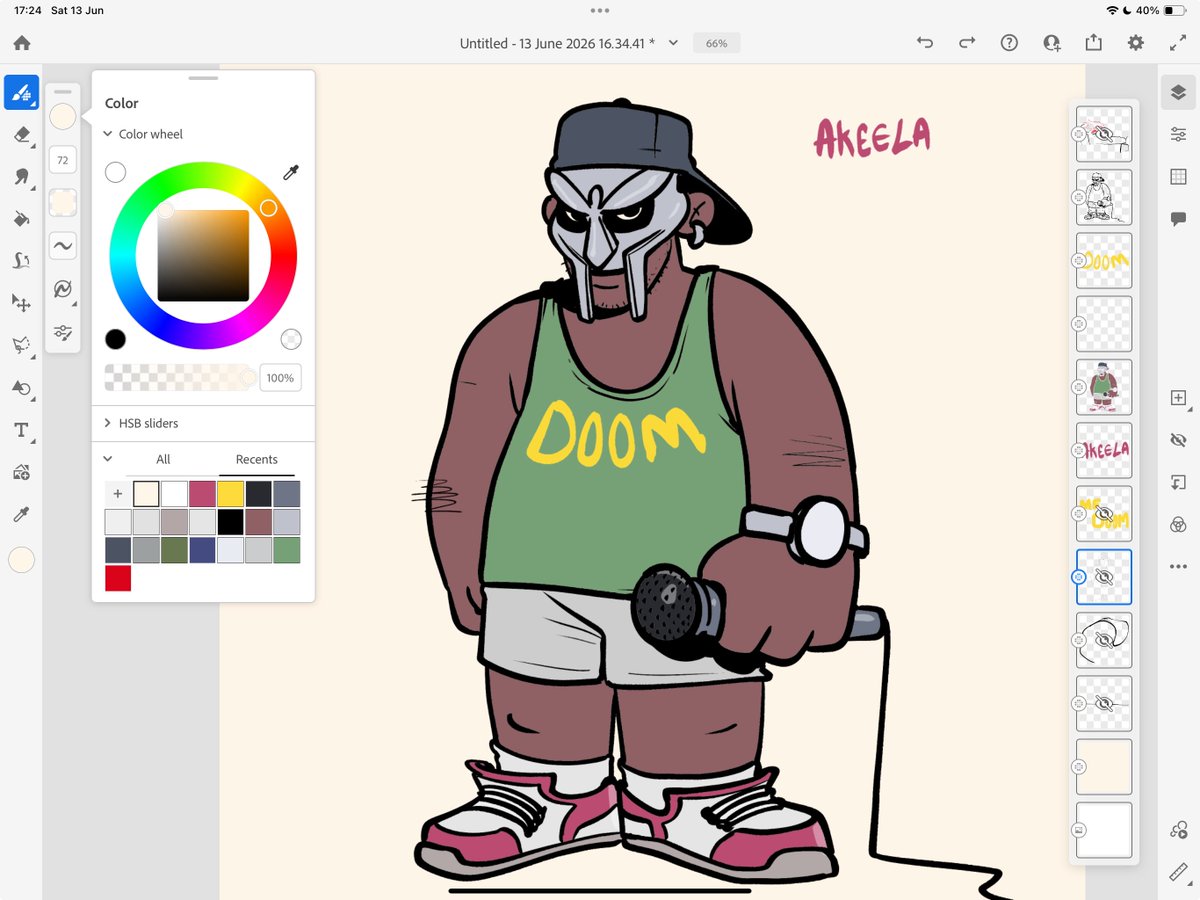Select the Liquify tool
This screenshot has height=900, width=1200.
[x=21, y=261]
